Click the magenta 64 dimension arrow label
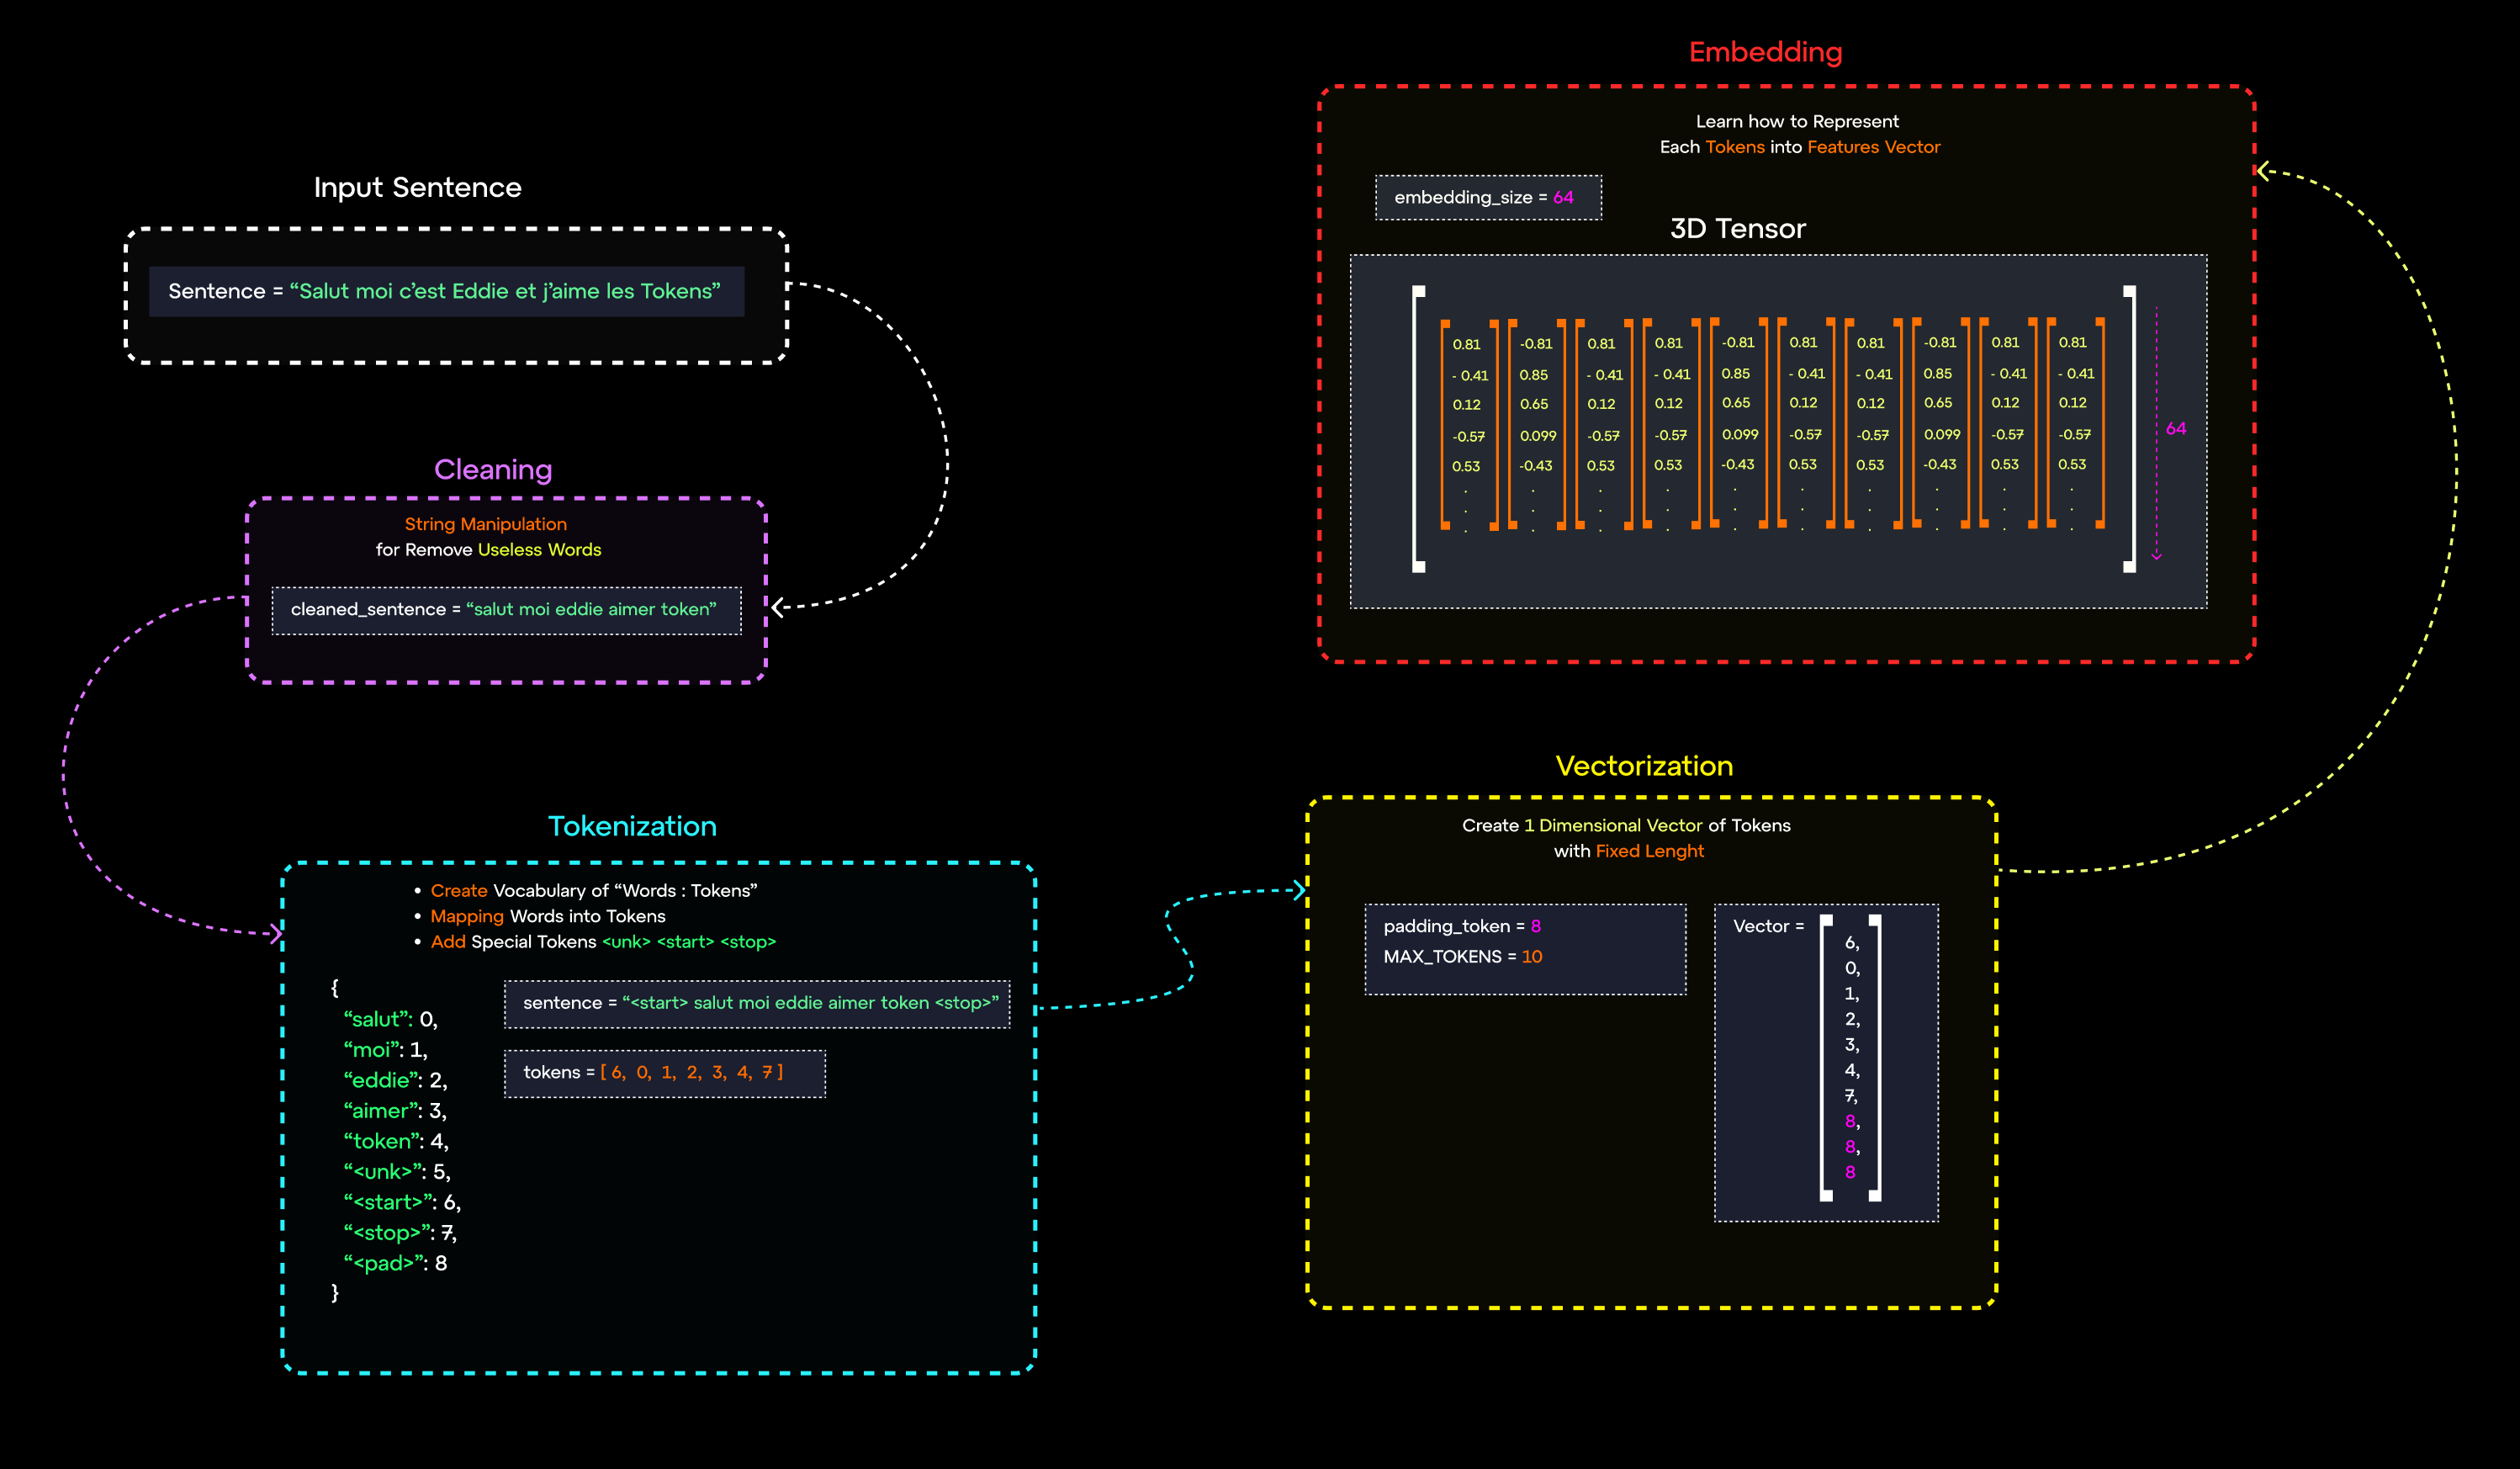This screenshot has height=1469, width=2520. pyautogui.click(x=2176, y=429)
